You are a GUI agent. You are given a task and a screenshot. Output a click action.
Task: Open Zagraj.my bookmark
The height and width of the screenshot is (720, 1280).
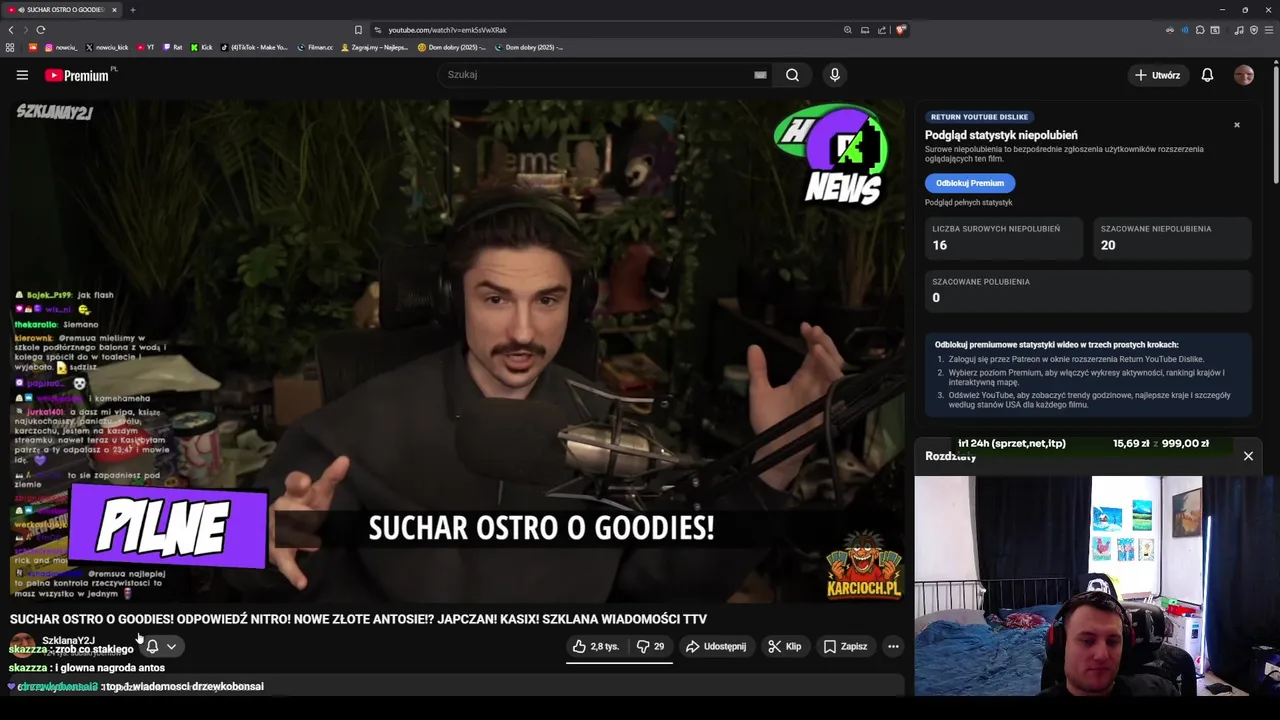(x=375, y=47)
